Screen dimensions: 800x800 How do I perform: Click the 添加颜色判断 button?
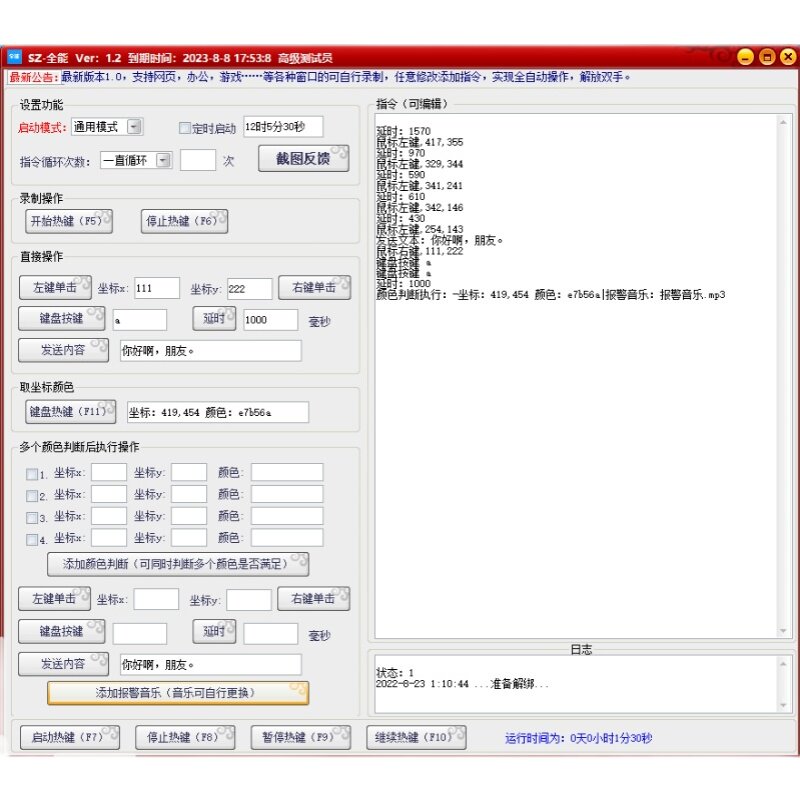coord(178,564)
